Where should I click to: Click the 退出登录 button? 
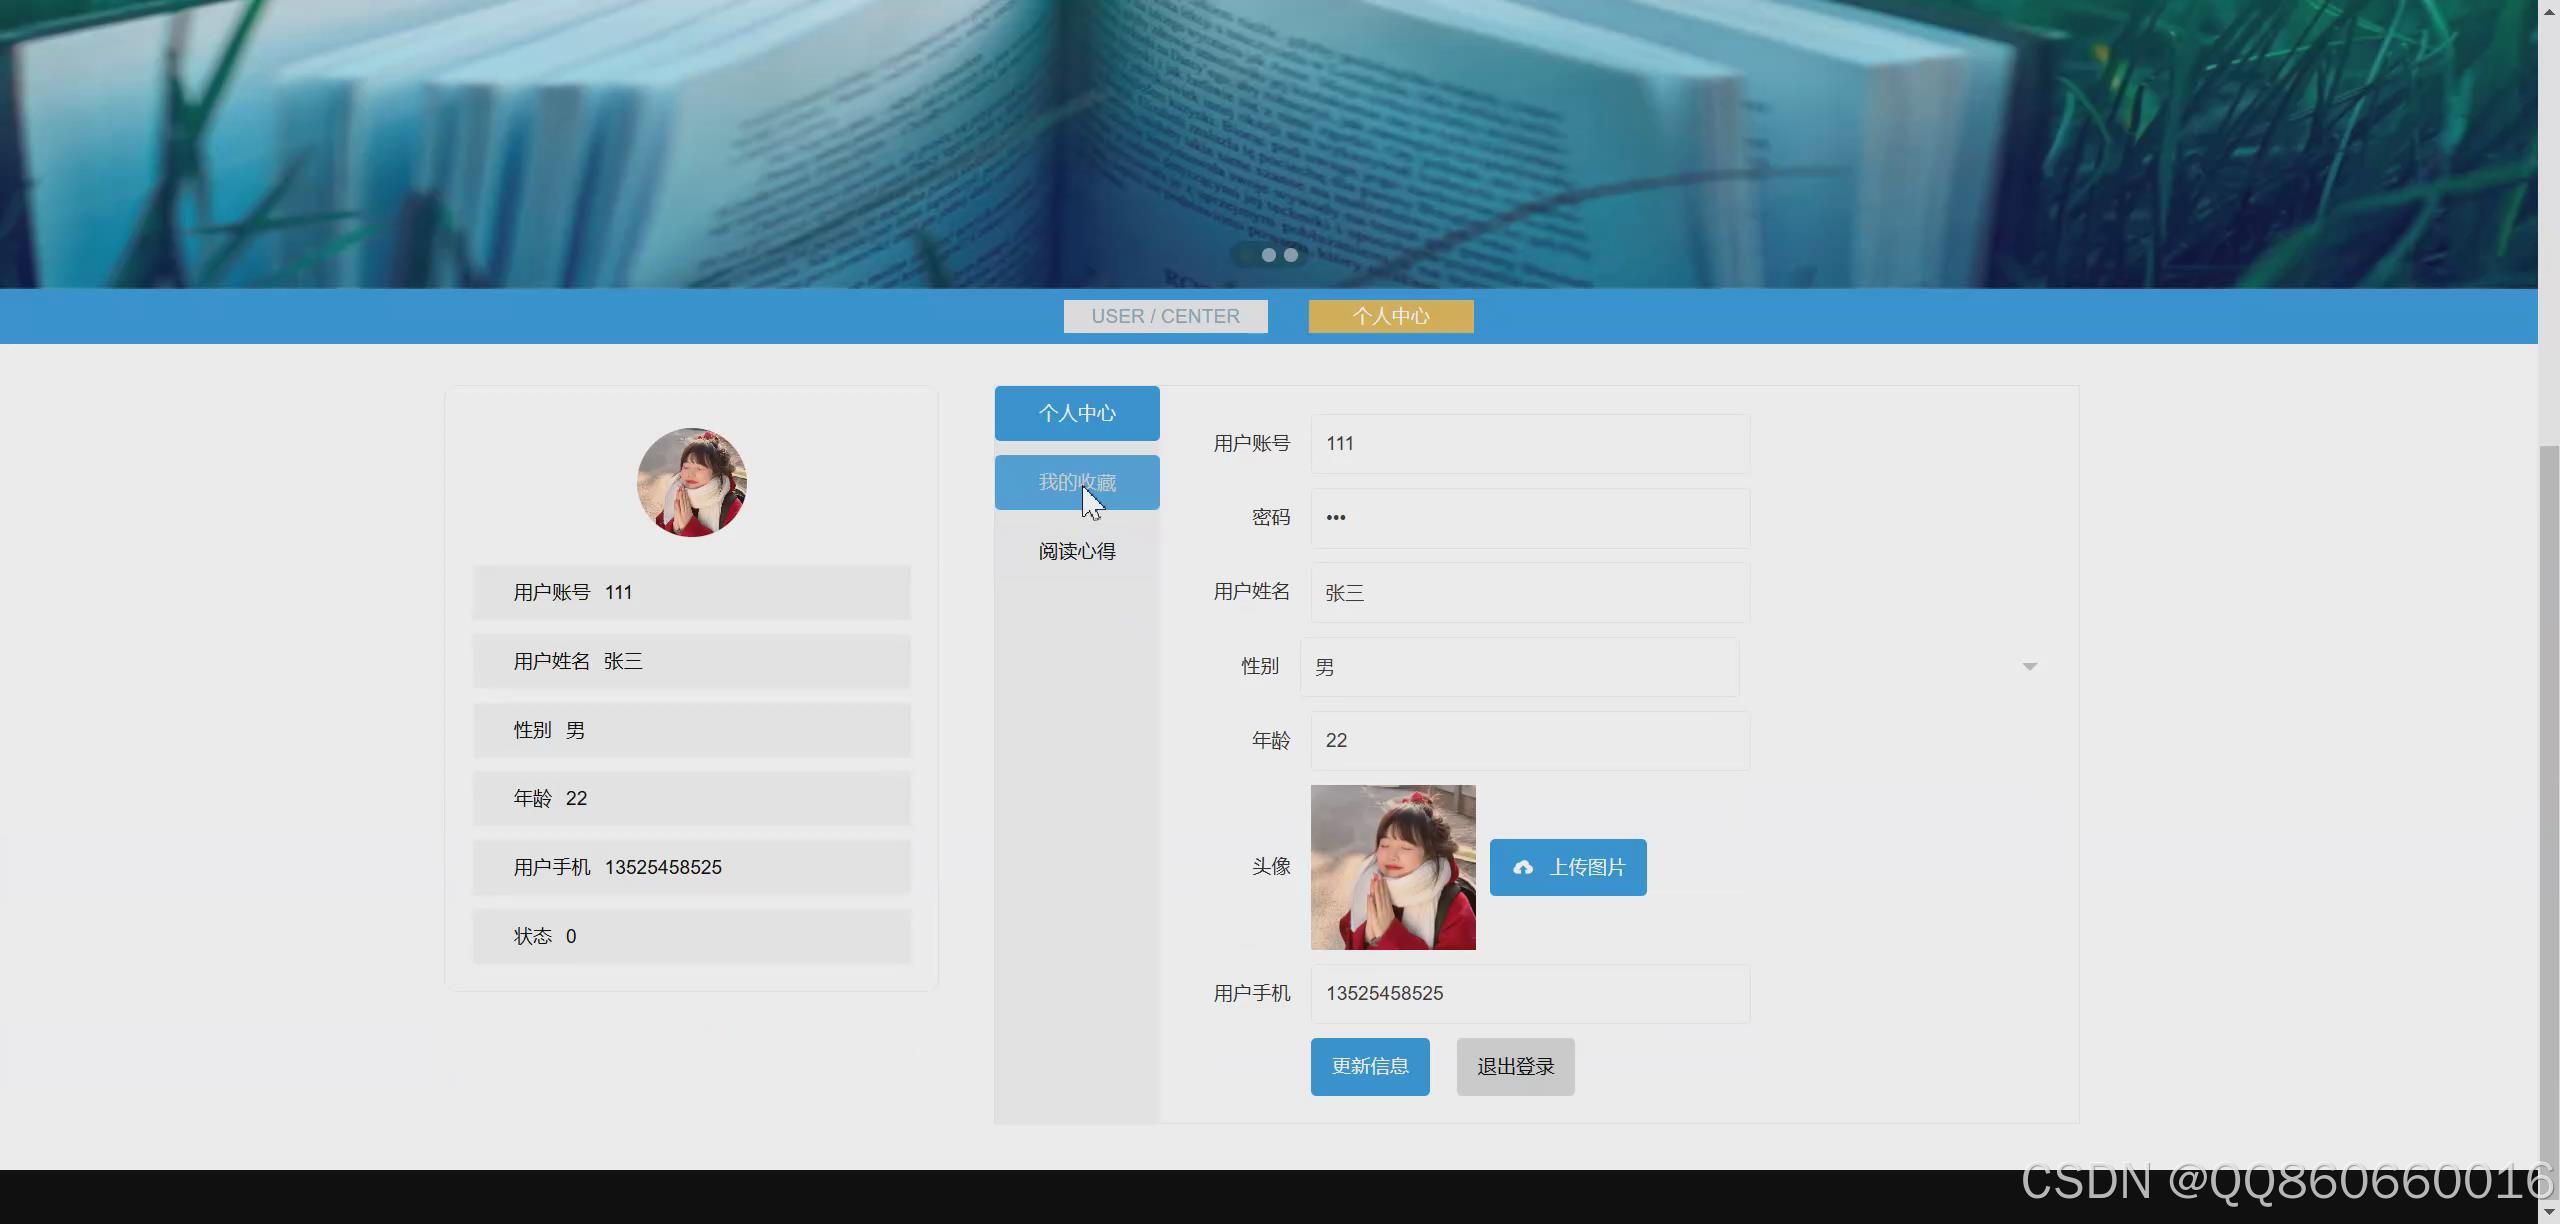[1515, 1067]
